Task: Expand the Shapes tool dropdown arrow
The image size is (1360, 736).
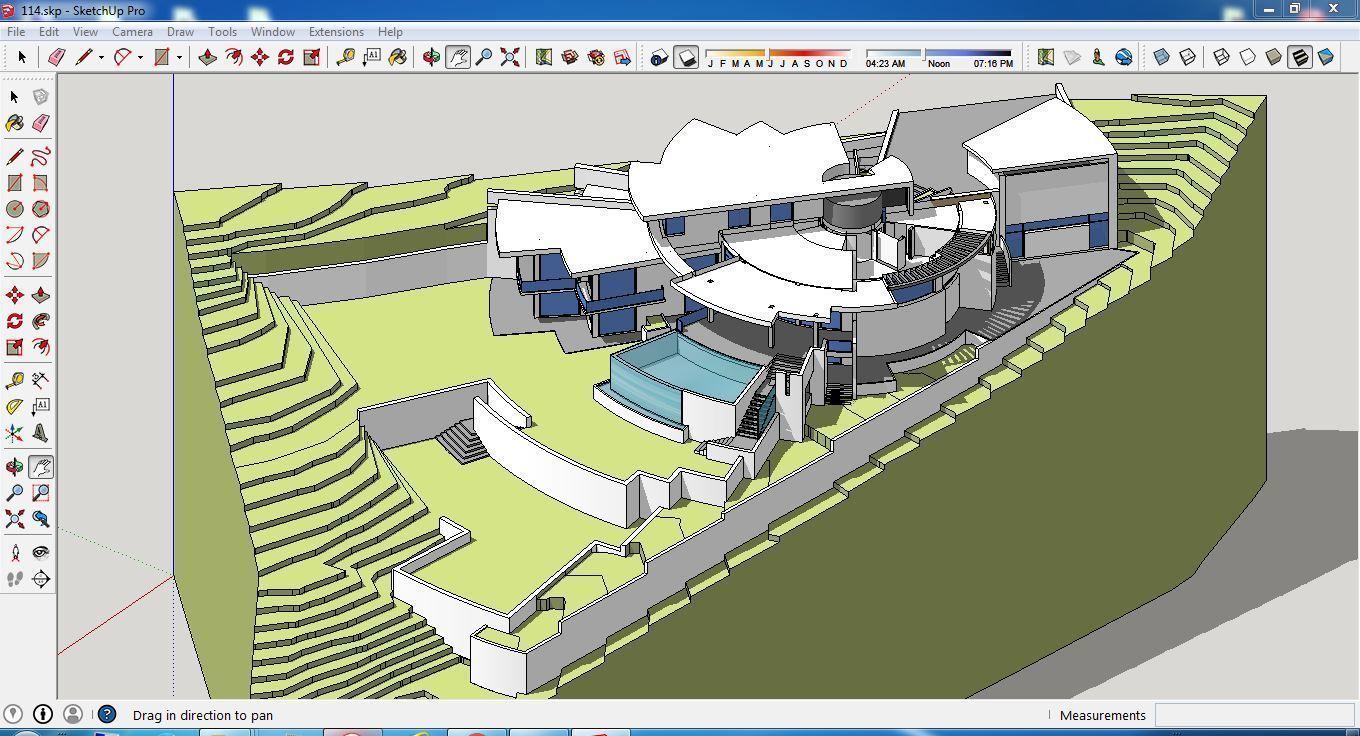Action: (x=179, y=57)
